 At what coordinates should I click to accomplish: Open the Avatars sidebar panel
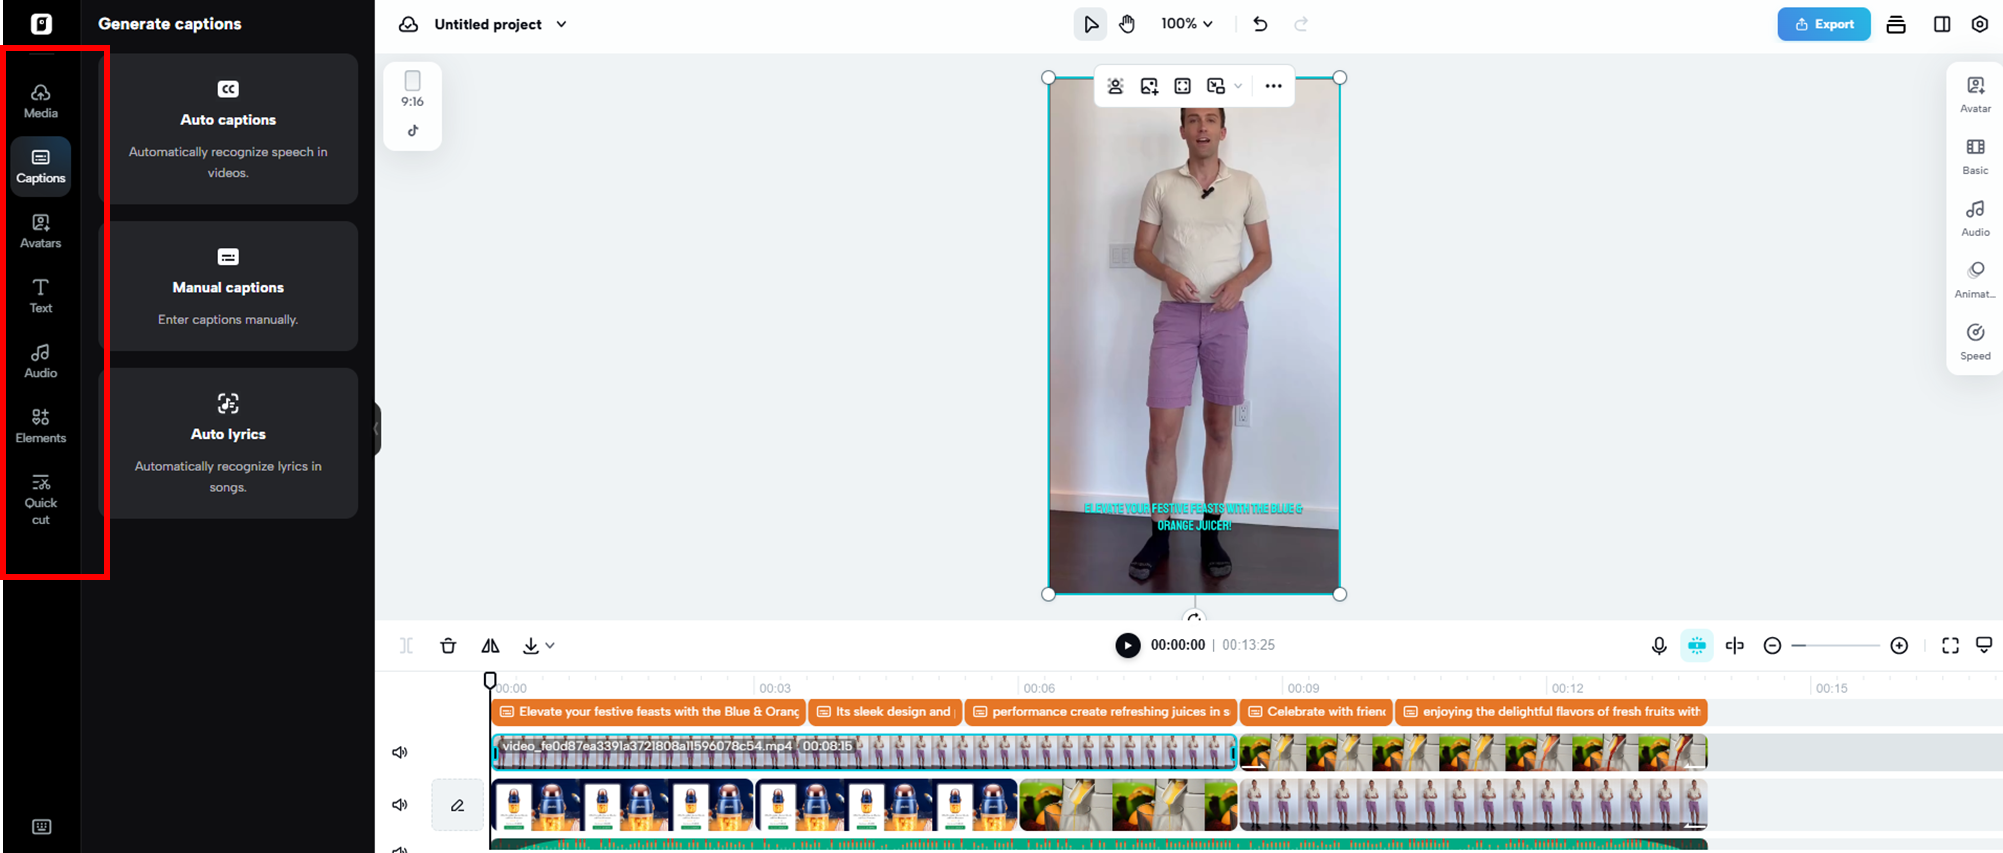[x=41, y=231]
